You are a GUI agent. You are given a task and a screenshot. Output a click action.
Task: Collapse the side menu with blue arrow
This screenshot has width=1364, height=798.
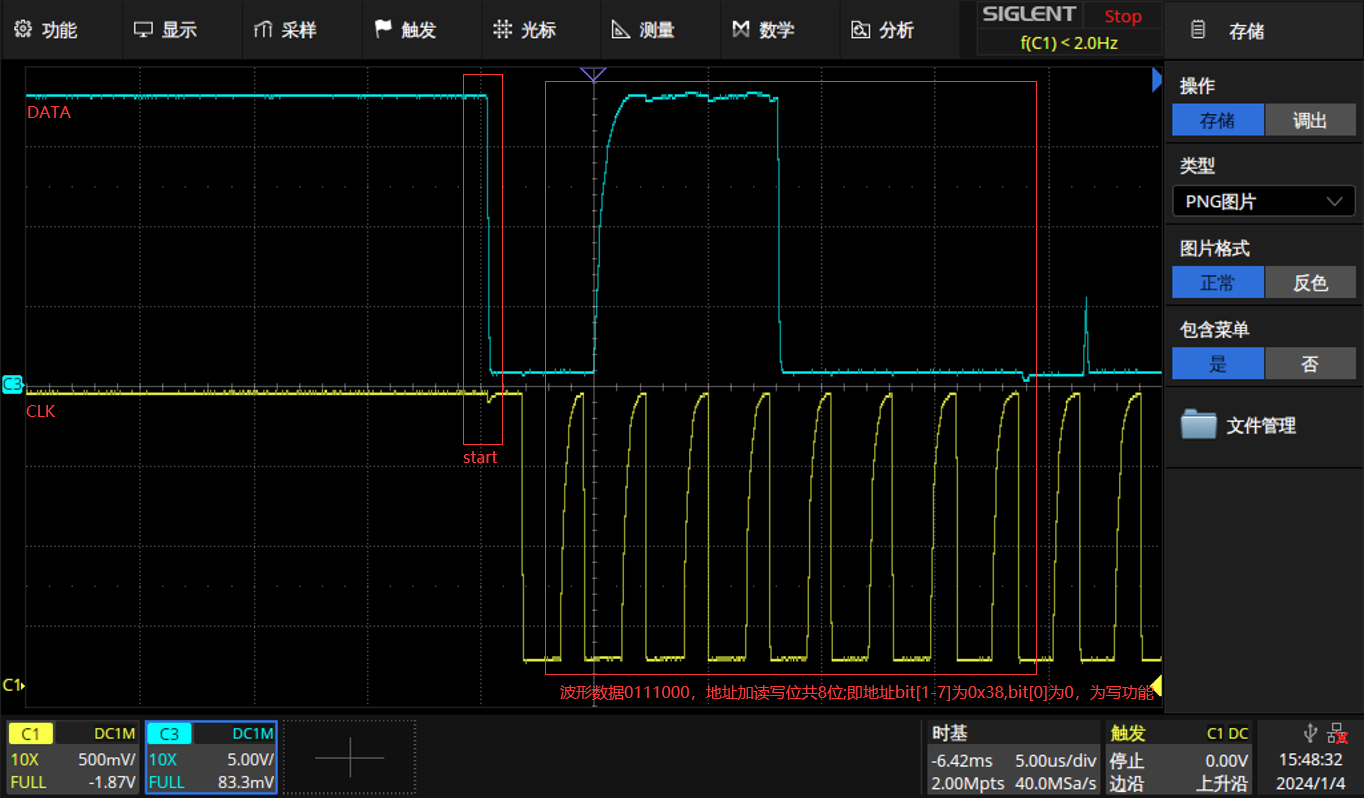tap(1158, 79)
